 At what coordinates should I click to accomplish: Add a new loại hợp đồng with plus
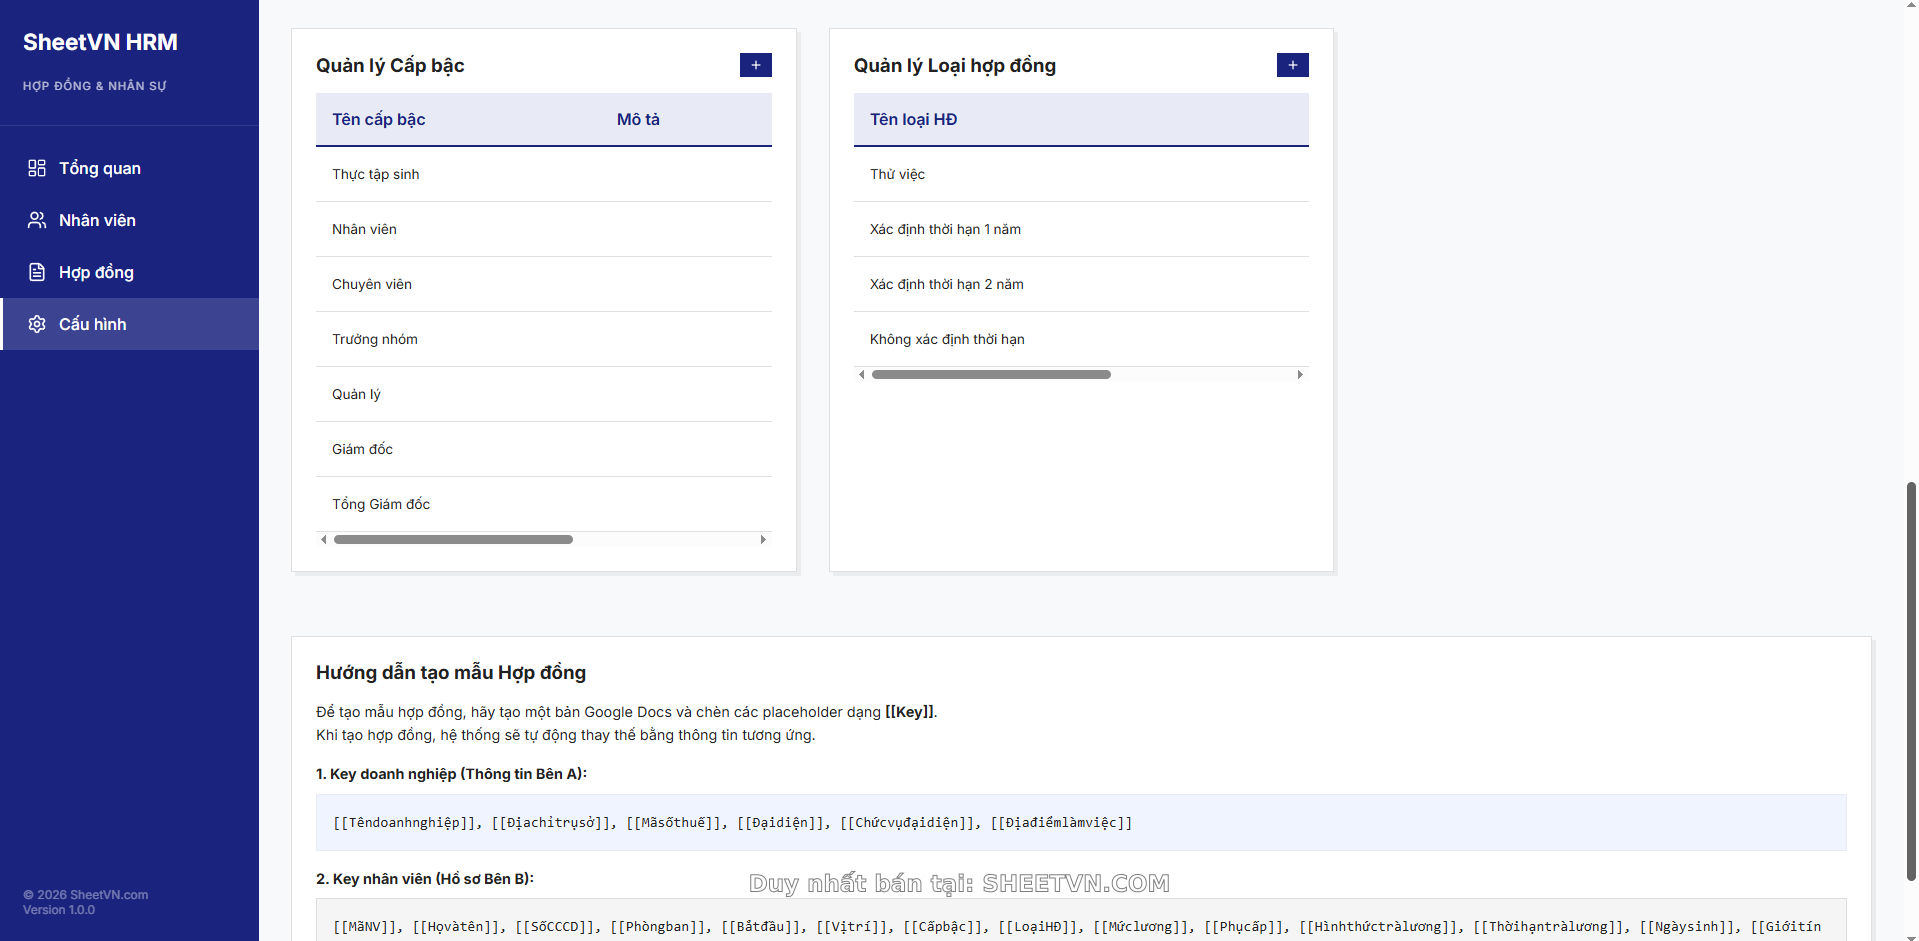coord(1292,65)
